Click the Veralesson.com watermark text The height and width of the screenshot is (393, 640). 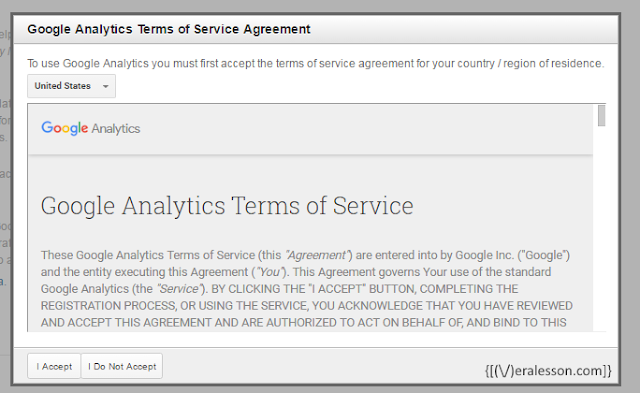(x=548, y=370)
